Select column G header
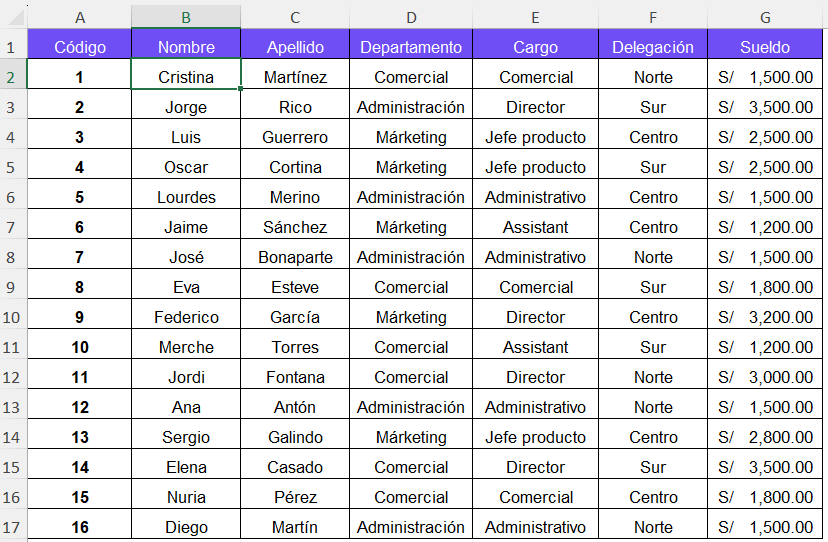 click(x=765, y=17)
